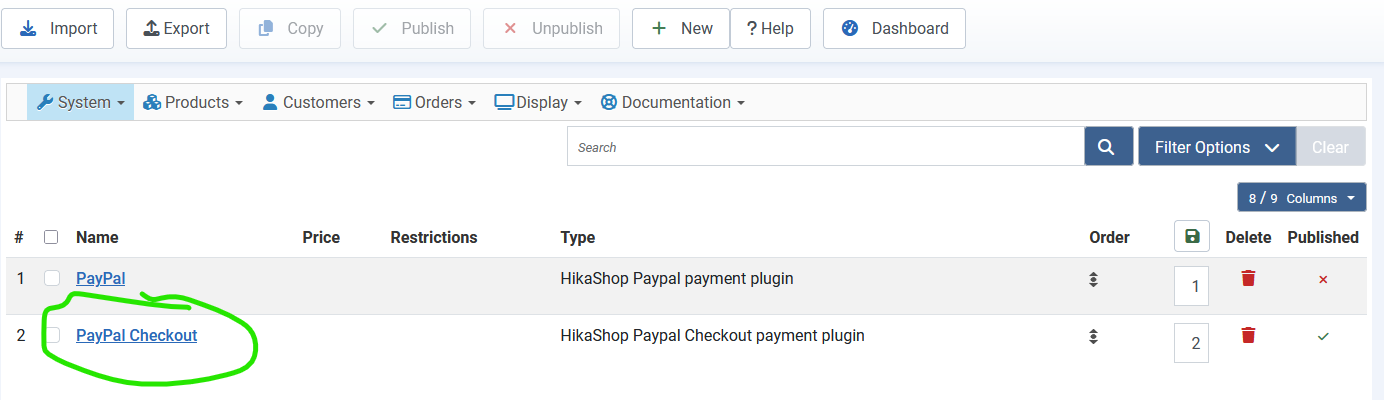Open the PayPal payment method link
The image size is (1384, 400).
(x=101, y=278)
